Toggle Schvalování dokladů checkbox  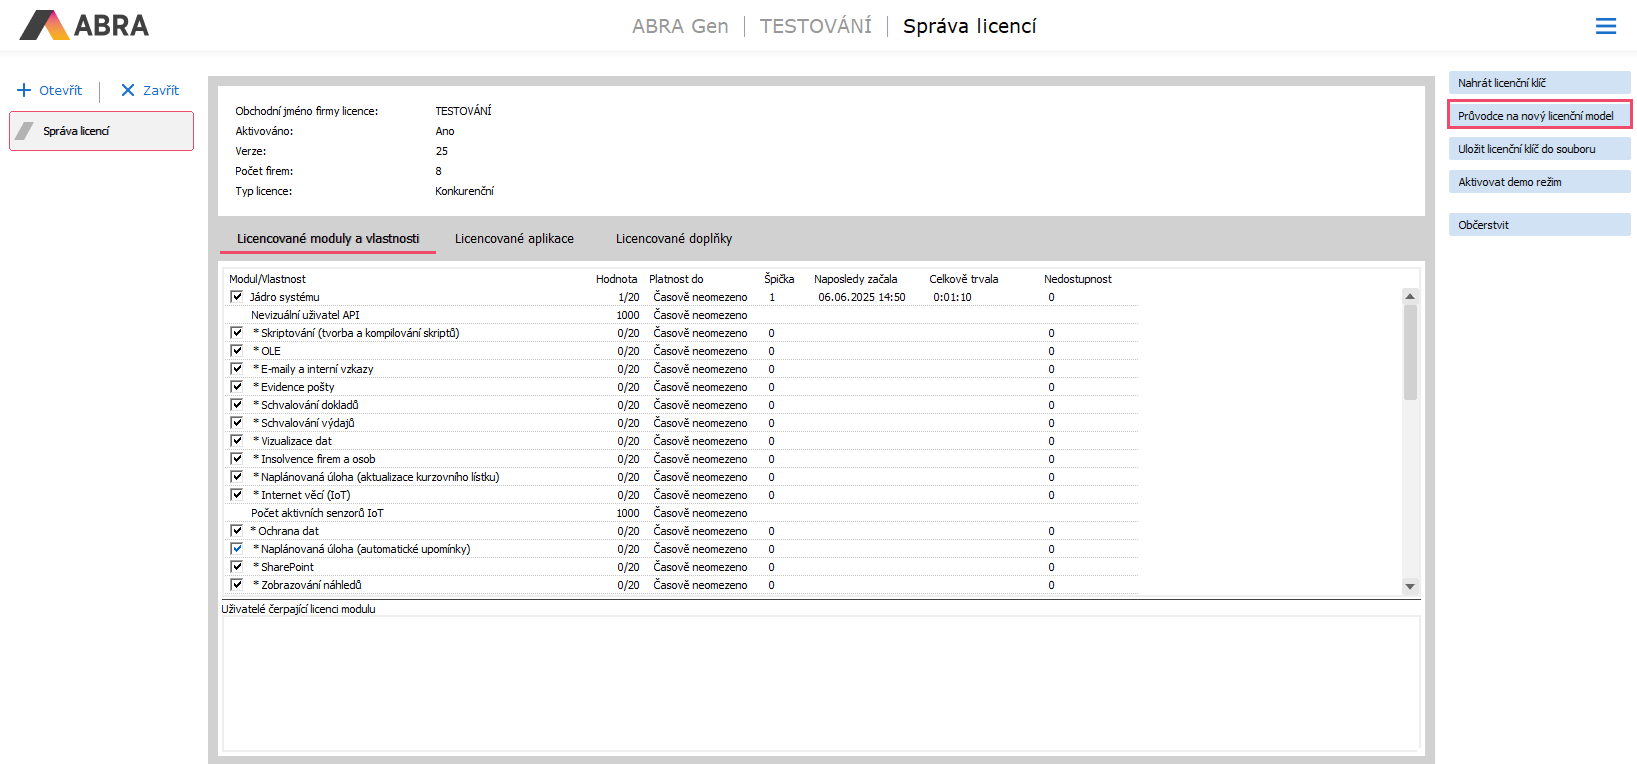pos(237,405)
